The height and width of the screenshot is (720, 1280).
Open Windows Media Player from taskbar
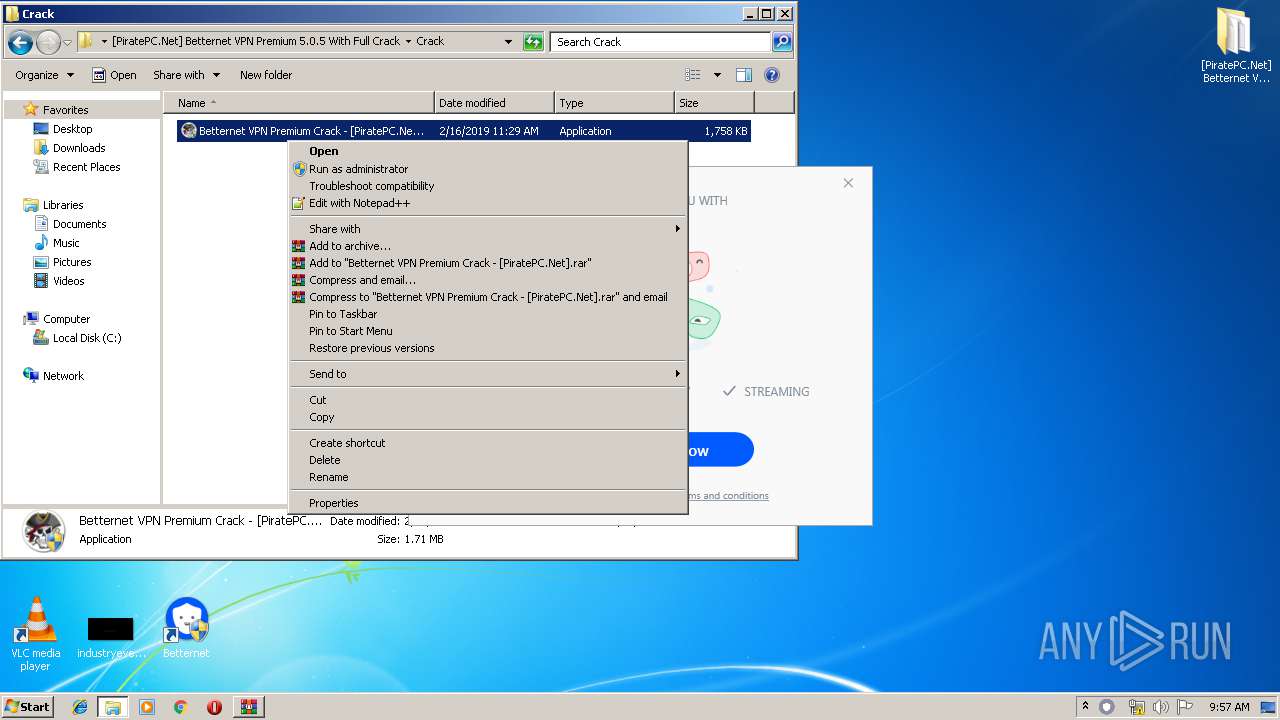(147, 707)
